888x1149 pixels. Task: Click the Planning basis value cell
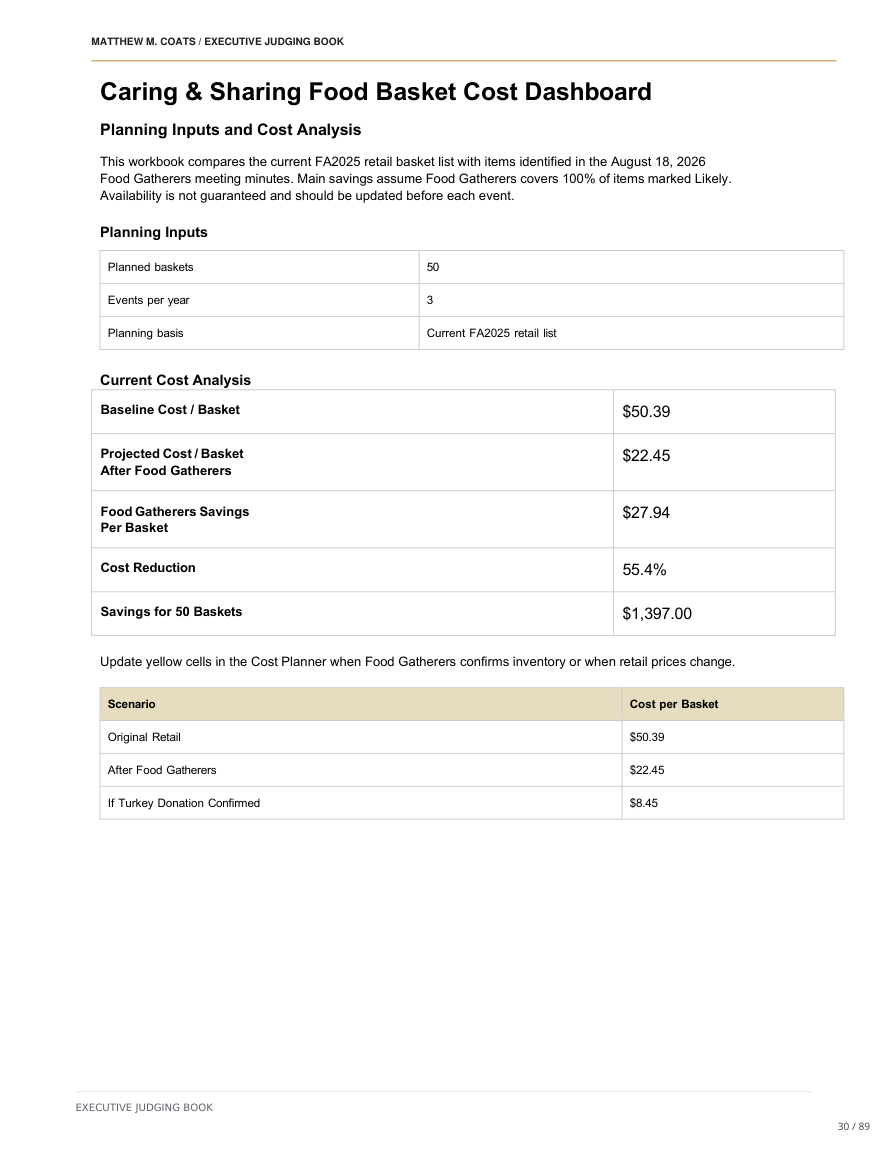click(631, 333)
